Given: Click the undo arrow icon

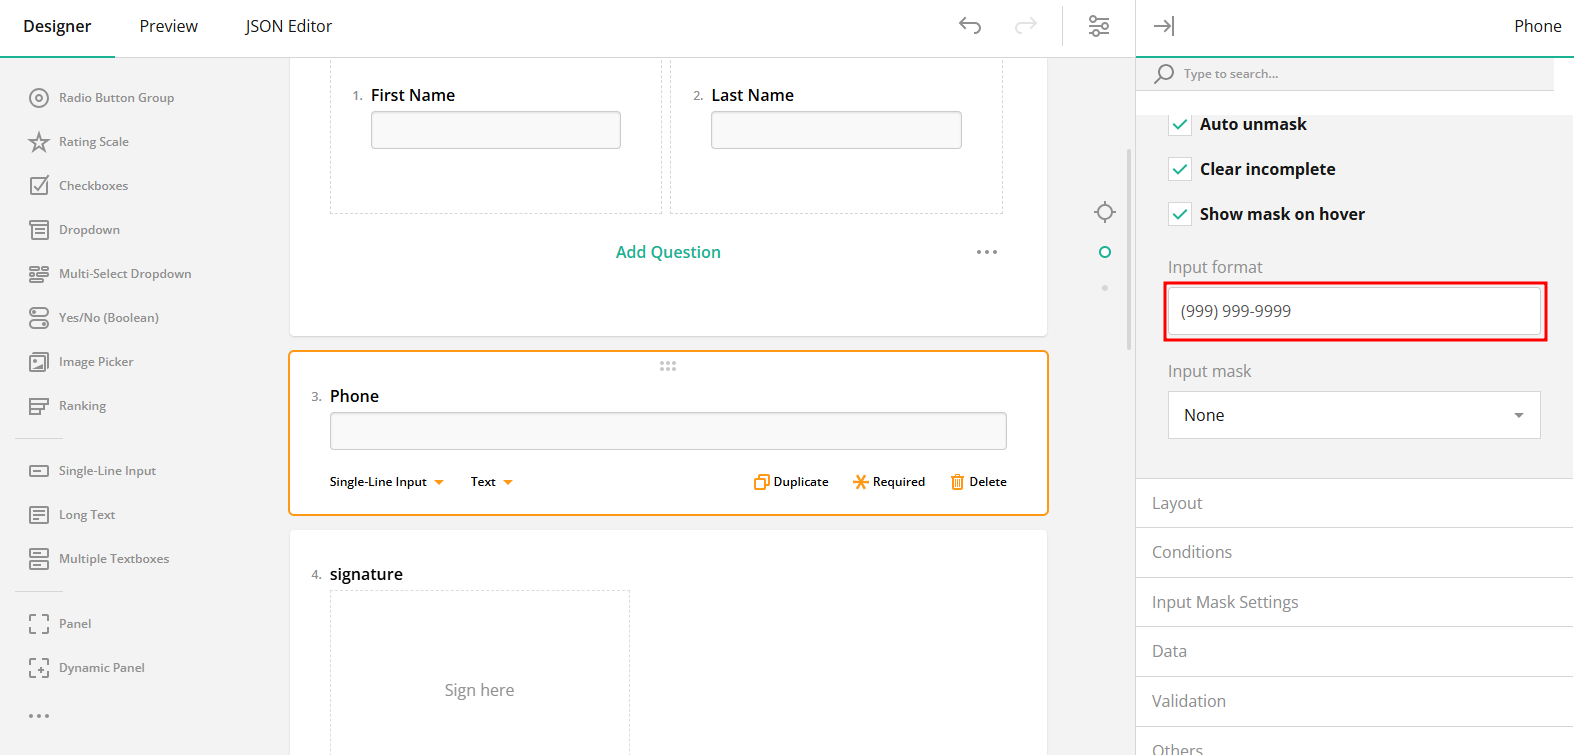Looking at the screenshot, I should [x=969, y=26].
